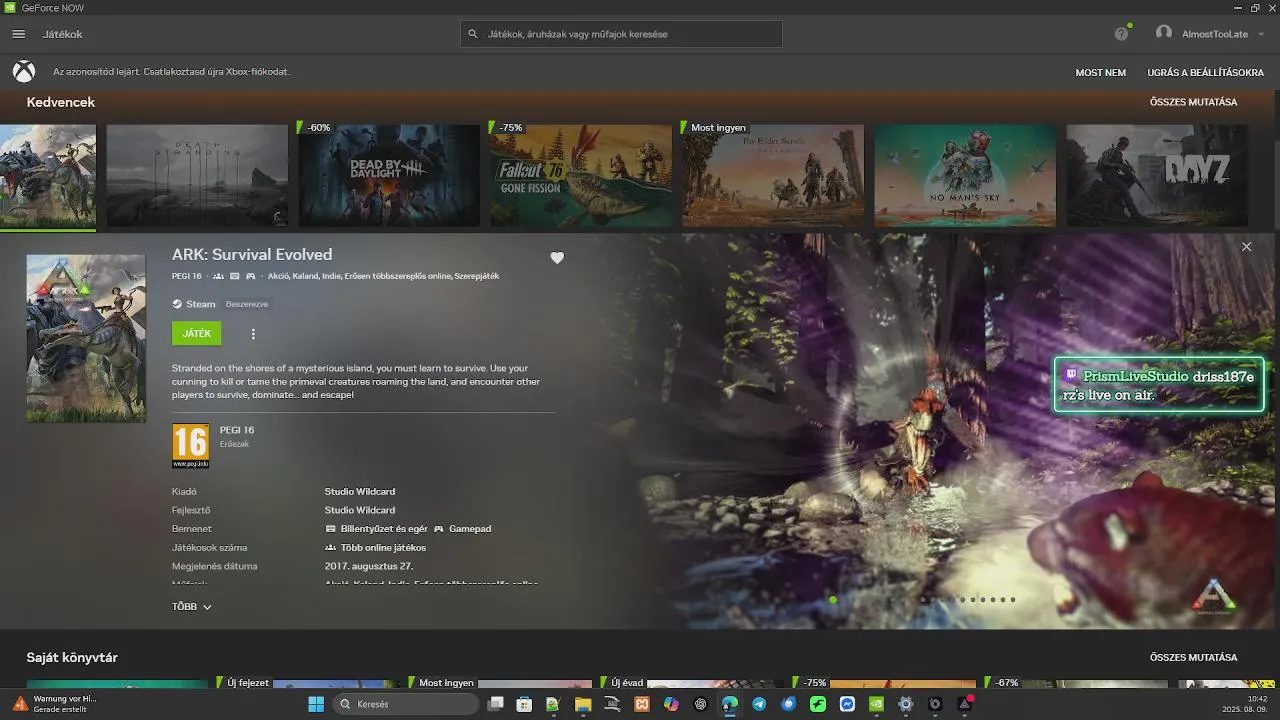The image size is (1280, 720).
Task: Show all library items ÖSSZES MUTATÁSA
Action: pos(1193,658)
